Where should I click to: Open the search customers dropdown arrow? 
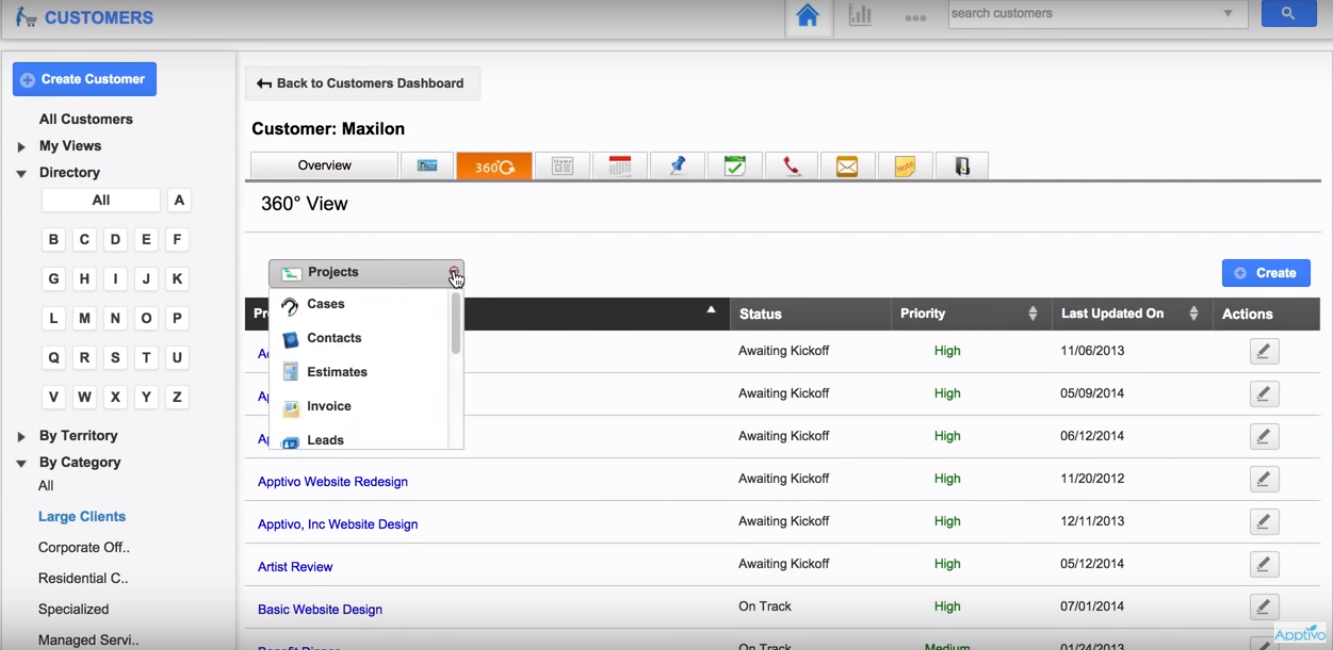1228,13
